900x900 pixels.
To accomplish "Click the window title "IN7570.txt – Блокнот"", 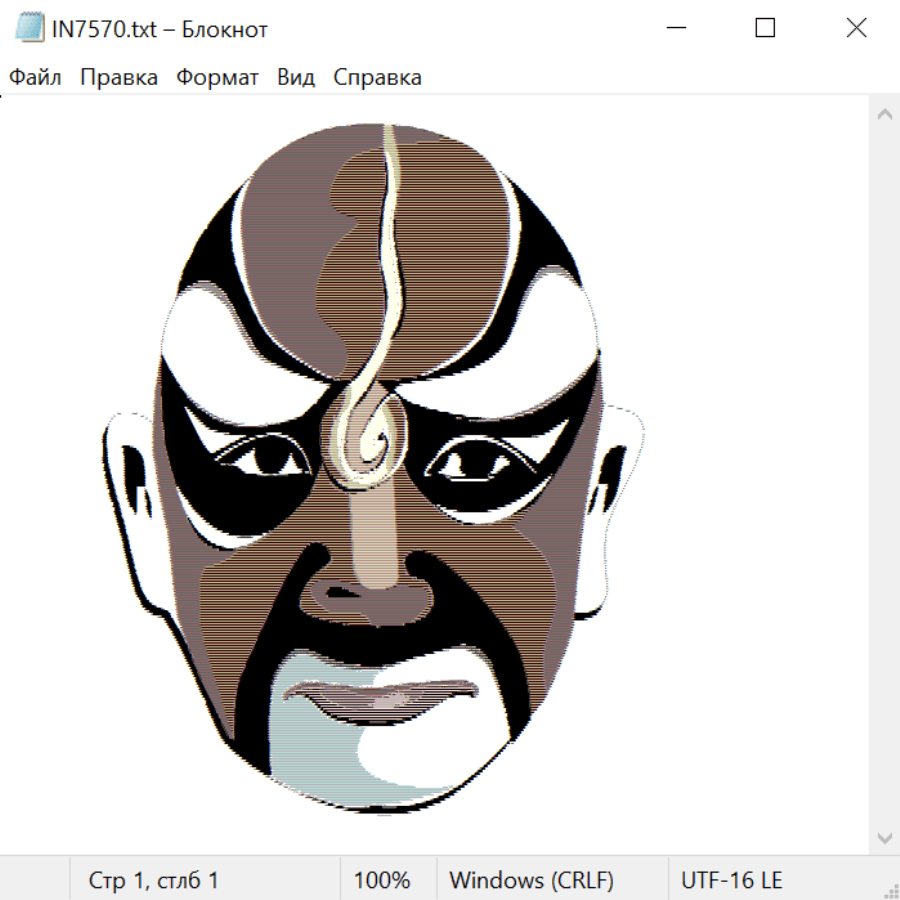I will point(160,29).
